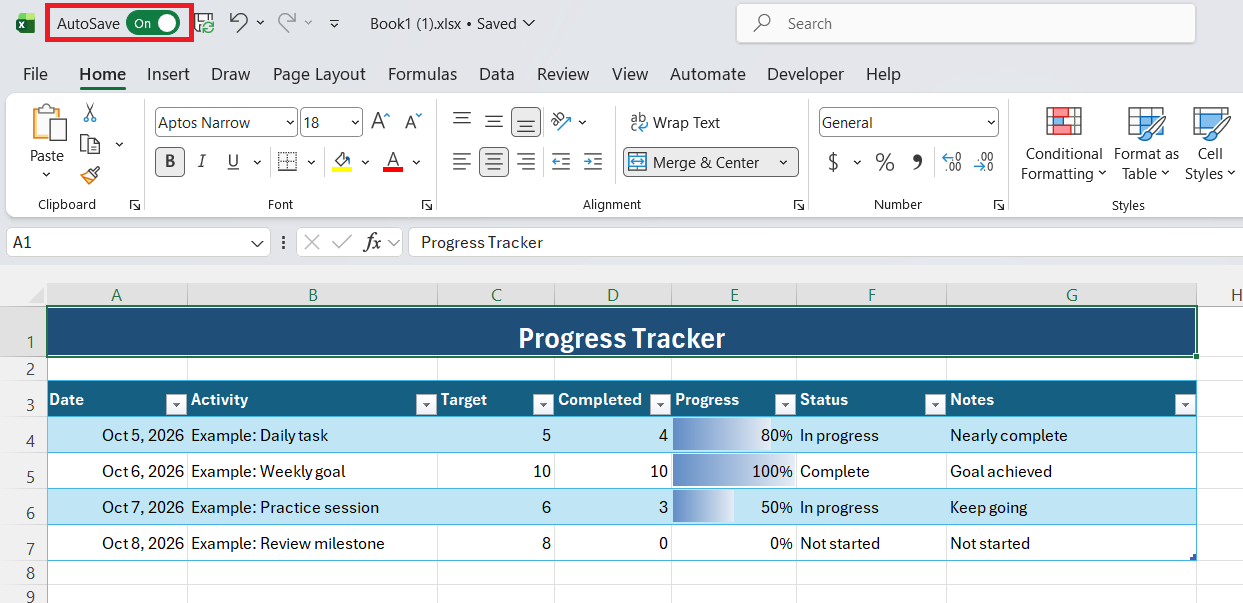The image size is (1243, 603).
Task: Click the Increase Indent icon
Action: (593, 161)
